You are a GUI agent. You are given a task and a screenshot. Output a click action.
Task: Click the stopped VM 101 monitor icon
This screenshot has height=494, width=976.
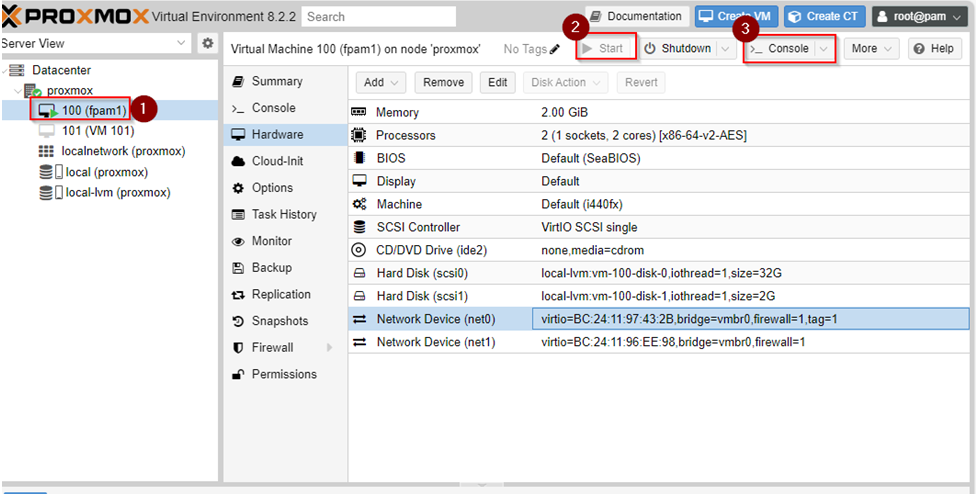[x=47, y=131]
